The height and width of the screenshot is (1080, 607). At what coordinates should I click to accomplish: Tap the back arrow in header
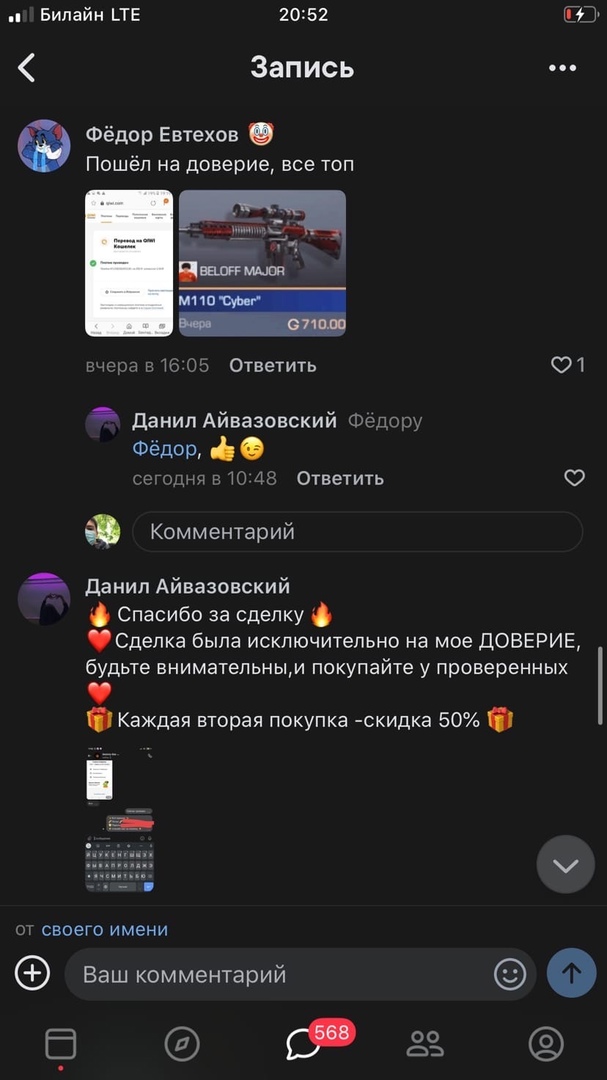coord(26,68)
